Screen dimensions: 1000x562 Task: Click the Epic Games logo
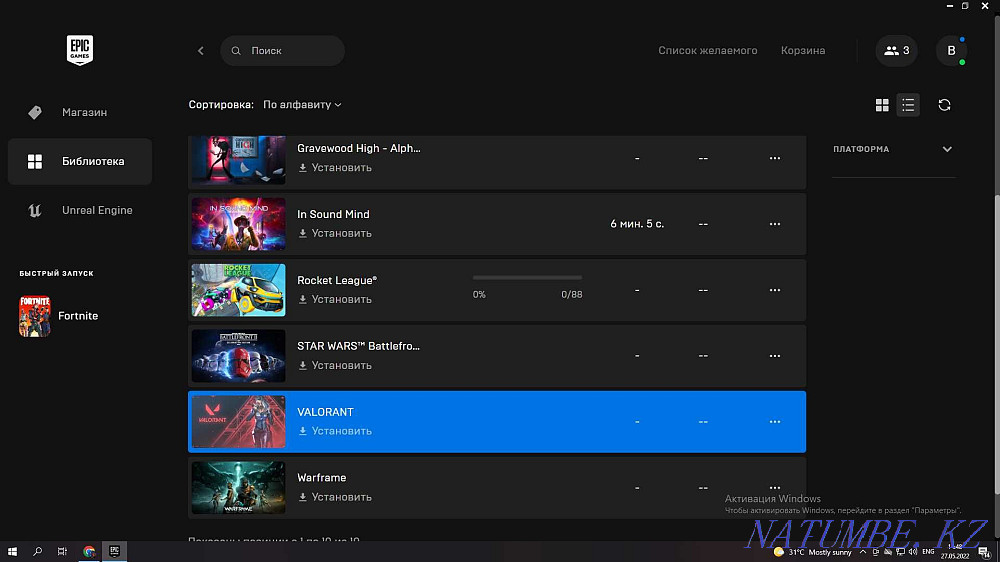80,50
